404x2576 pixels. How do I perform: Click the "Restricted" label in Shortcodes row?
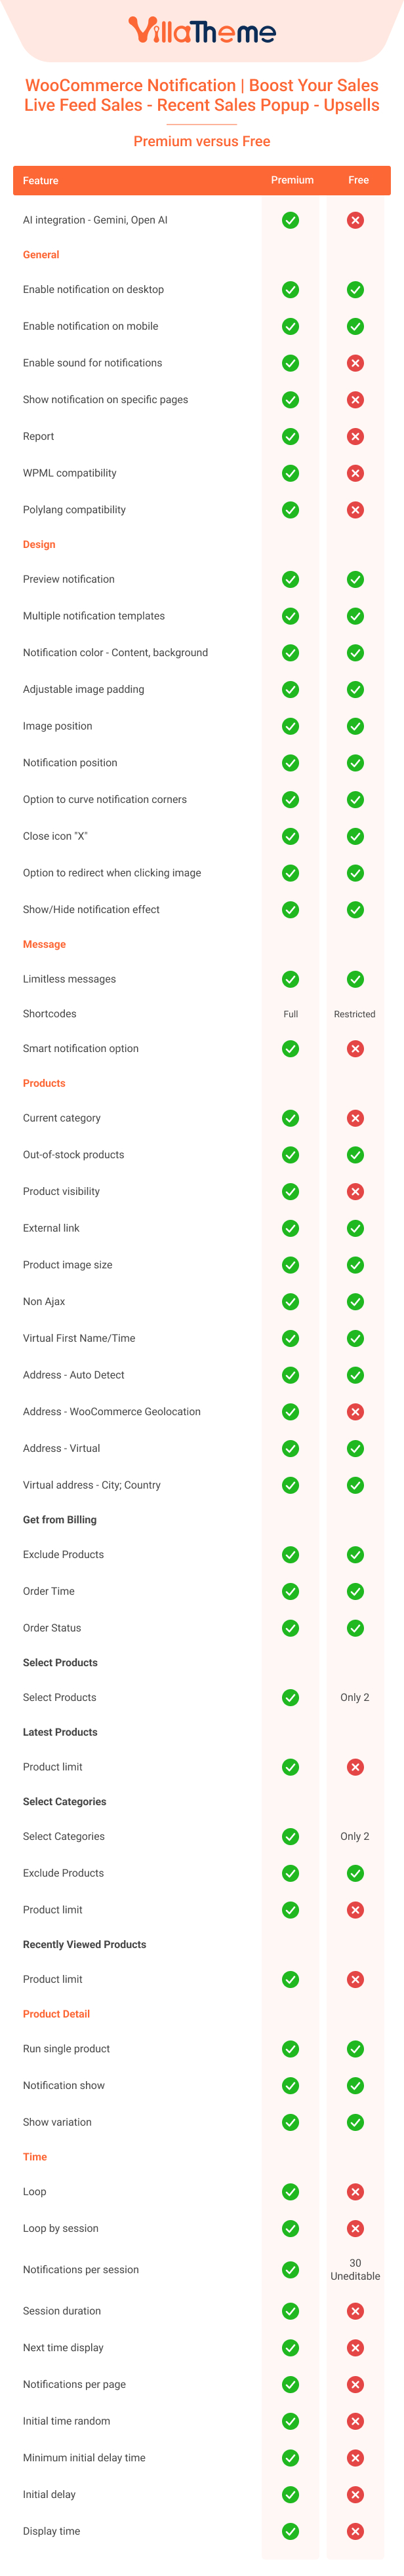pyautogui.click(x=354, y=1014)
